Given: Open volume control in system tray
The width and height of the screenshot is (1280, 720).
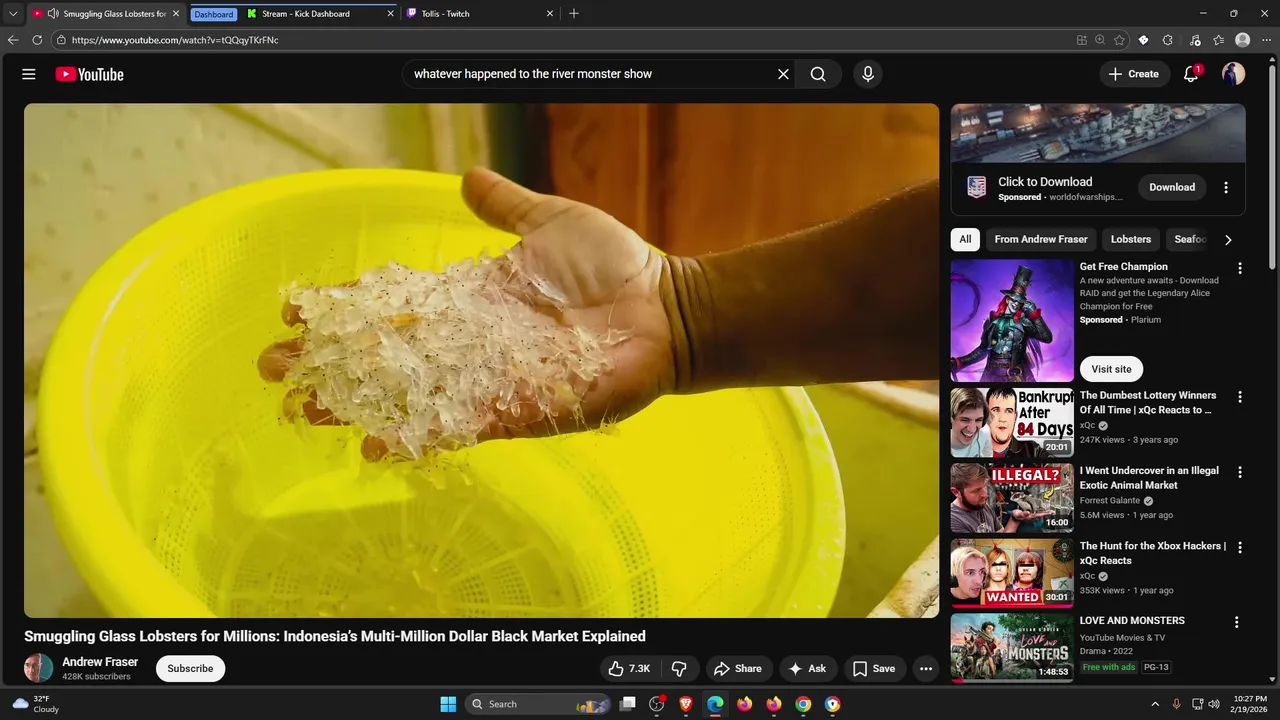Looking at the screenshot, I should point(1214,704).
